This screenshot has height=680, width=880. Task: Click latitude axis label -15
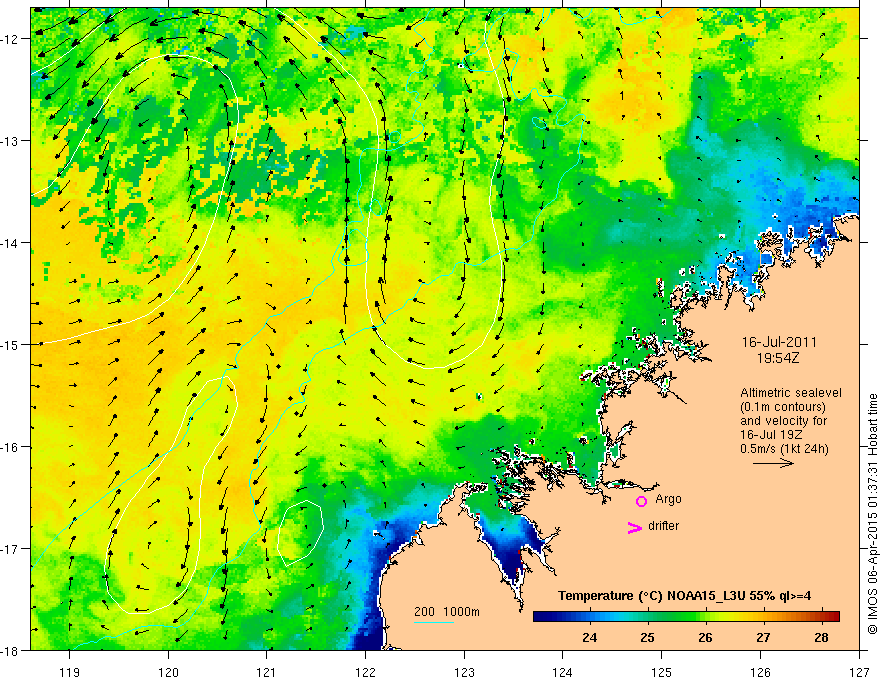(11, 344)
